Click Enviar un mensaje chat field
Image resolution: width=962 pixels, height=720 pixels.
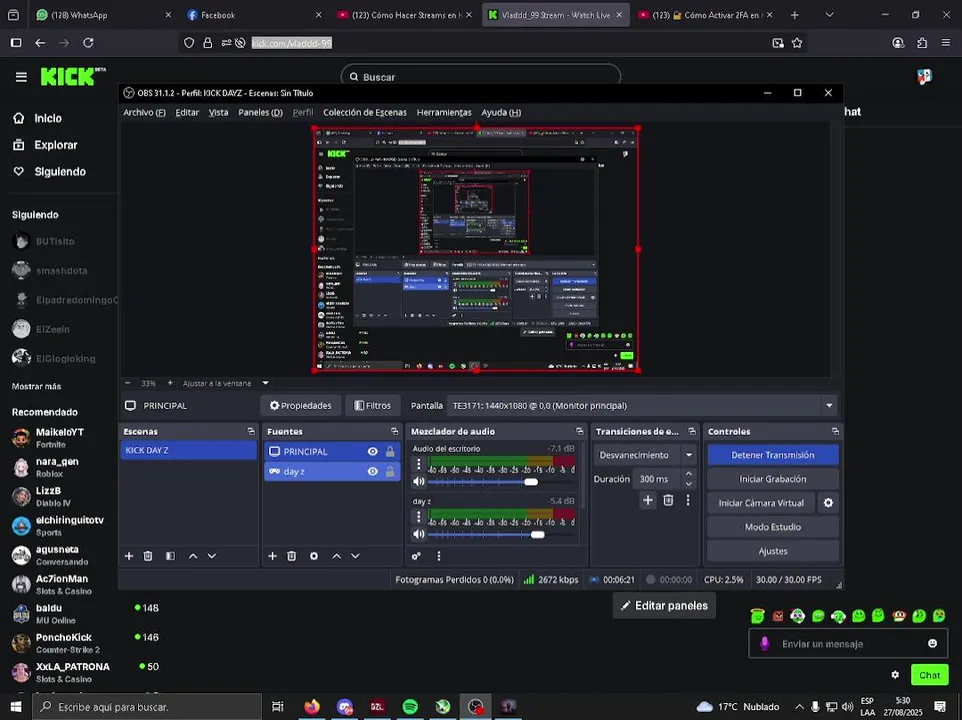click(847, 643)
